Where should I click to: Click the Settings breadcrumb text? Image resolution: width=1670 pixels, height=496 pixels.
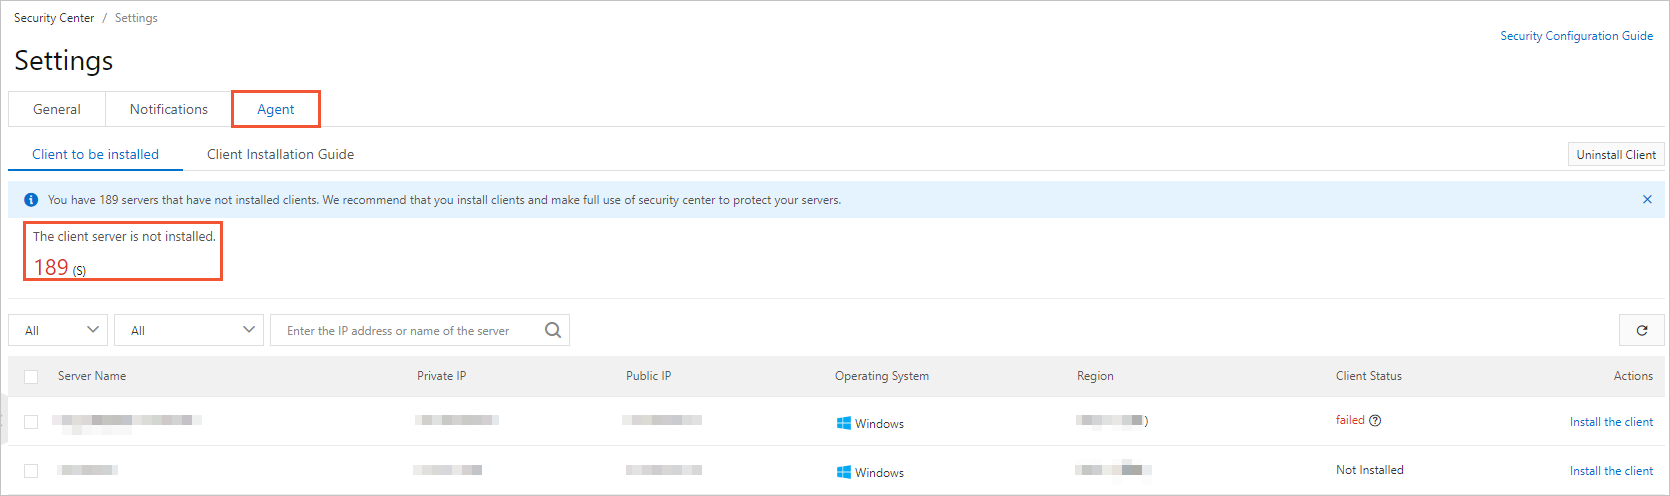tap(136, 18)
